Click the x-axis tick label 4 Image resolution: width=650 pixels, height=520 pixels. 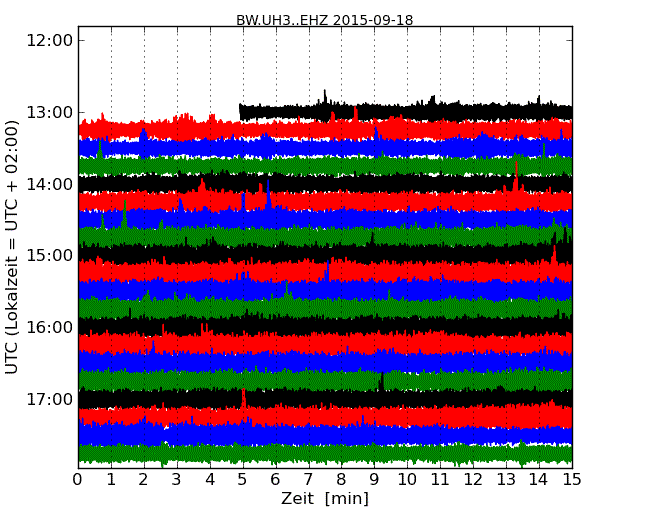[x=210, y=480]
